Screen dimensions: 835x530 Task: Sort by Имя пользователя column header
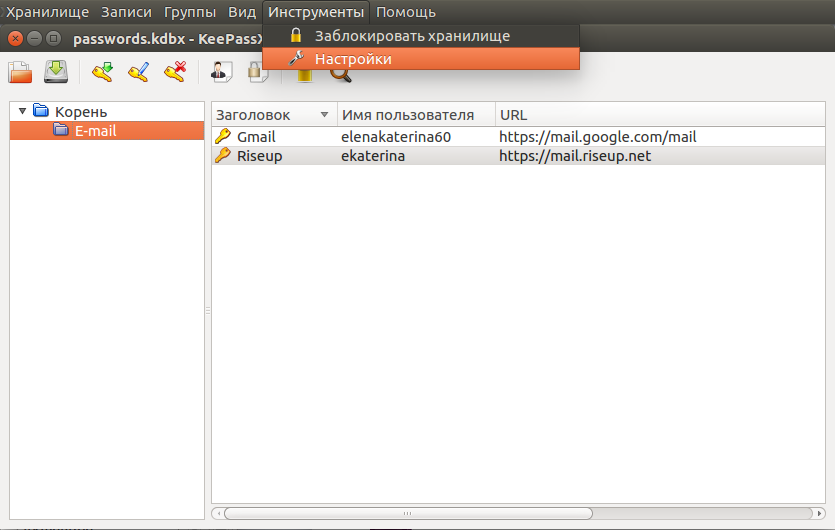pos(416,115)
